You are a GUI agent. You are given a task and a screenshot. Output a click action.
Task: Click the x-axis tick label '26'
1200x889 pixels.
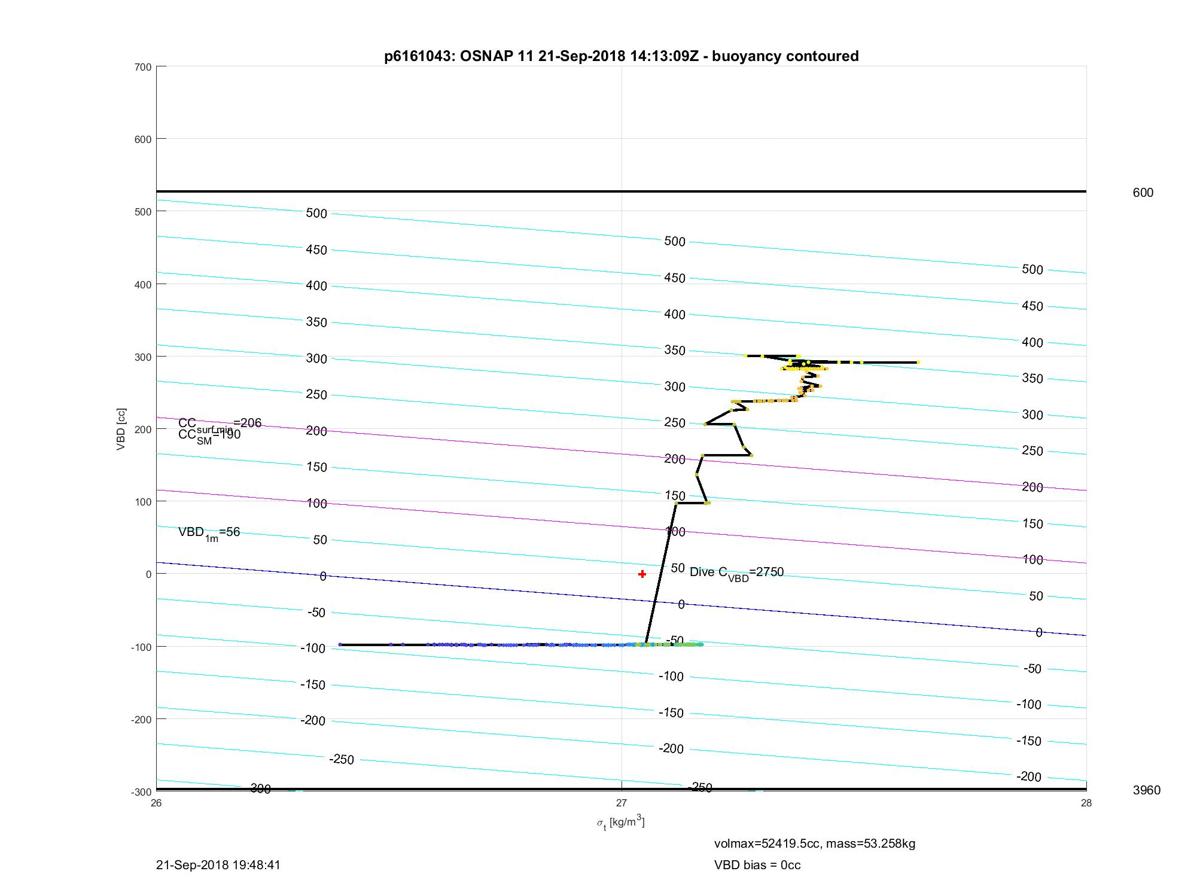(156, 802)
